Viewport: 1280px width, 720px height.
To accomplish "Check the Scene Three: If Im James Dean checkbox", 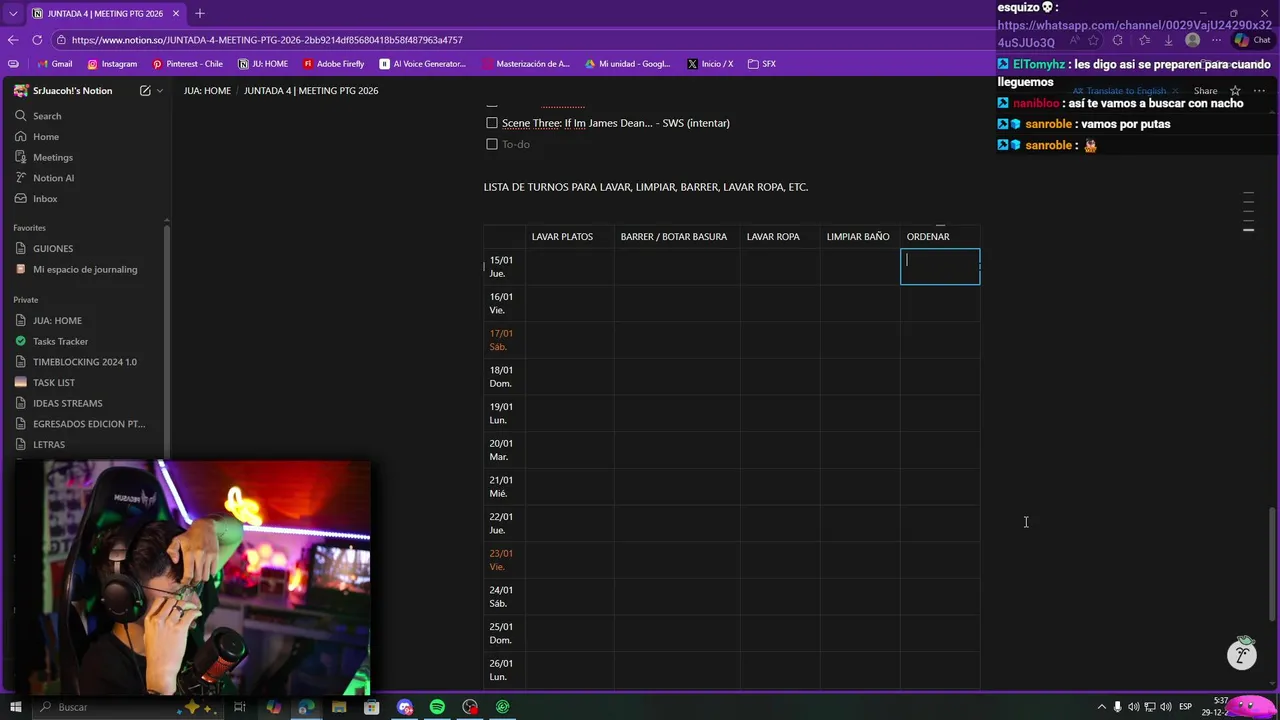I will (492, 123).
